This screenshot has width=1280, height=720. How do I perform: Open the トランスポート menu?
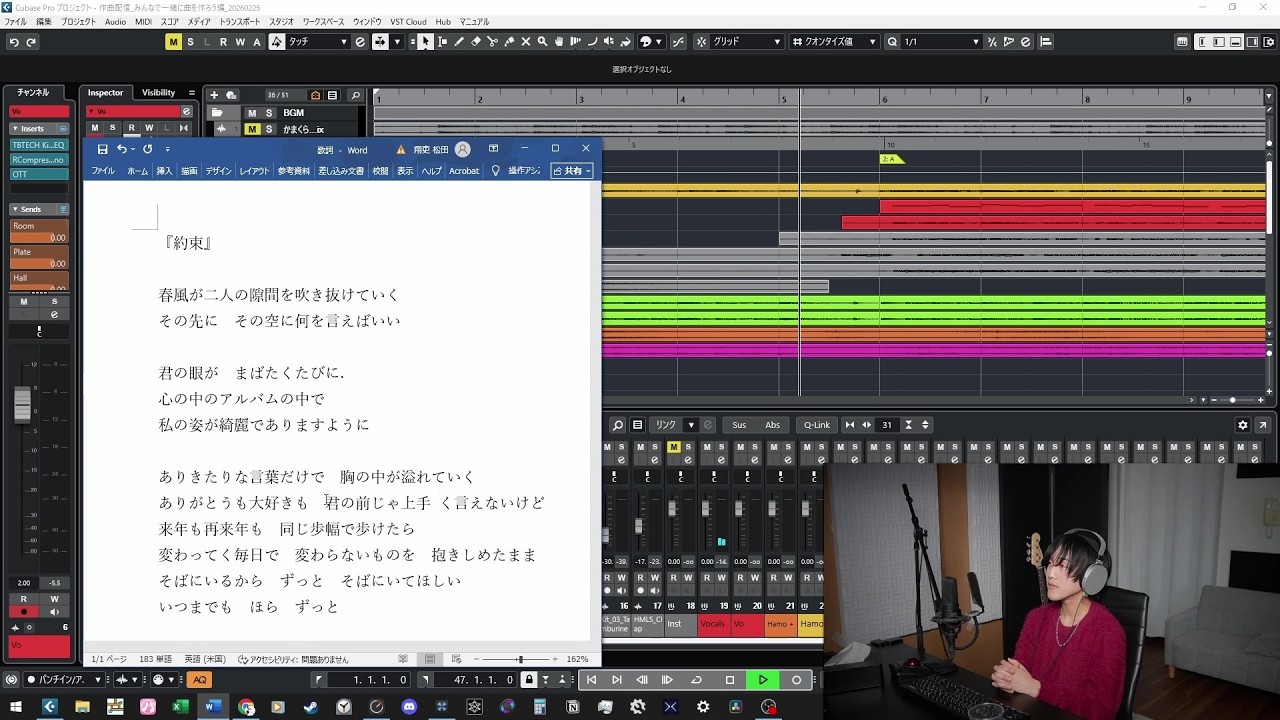pos(239,21)
